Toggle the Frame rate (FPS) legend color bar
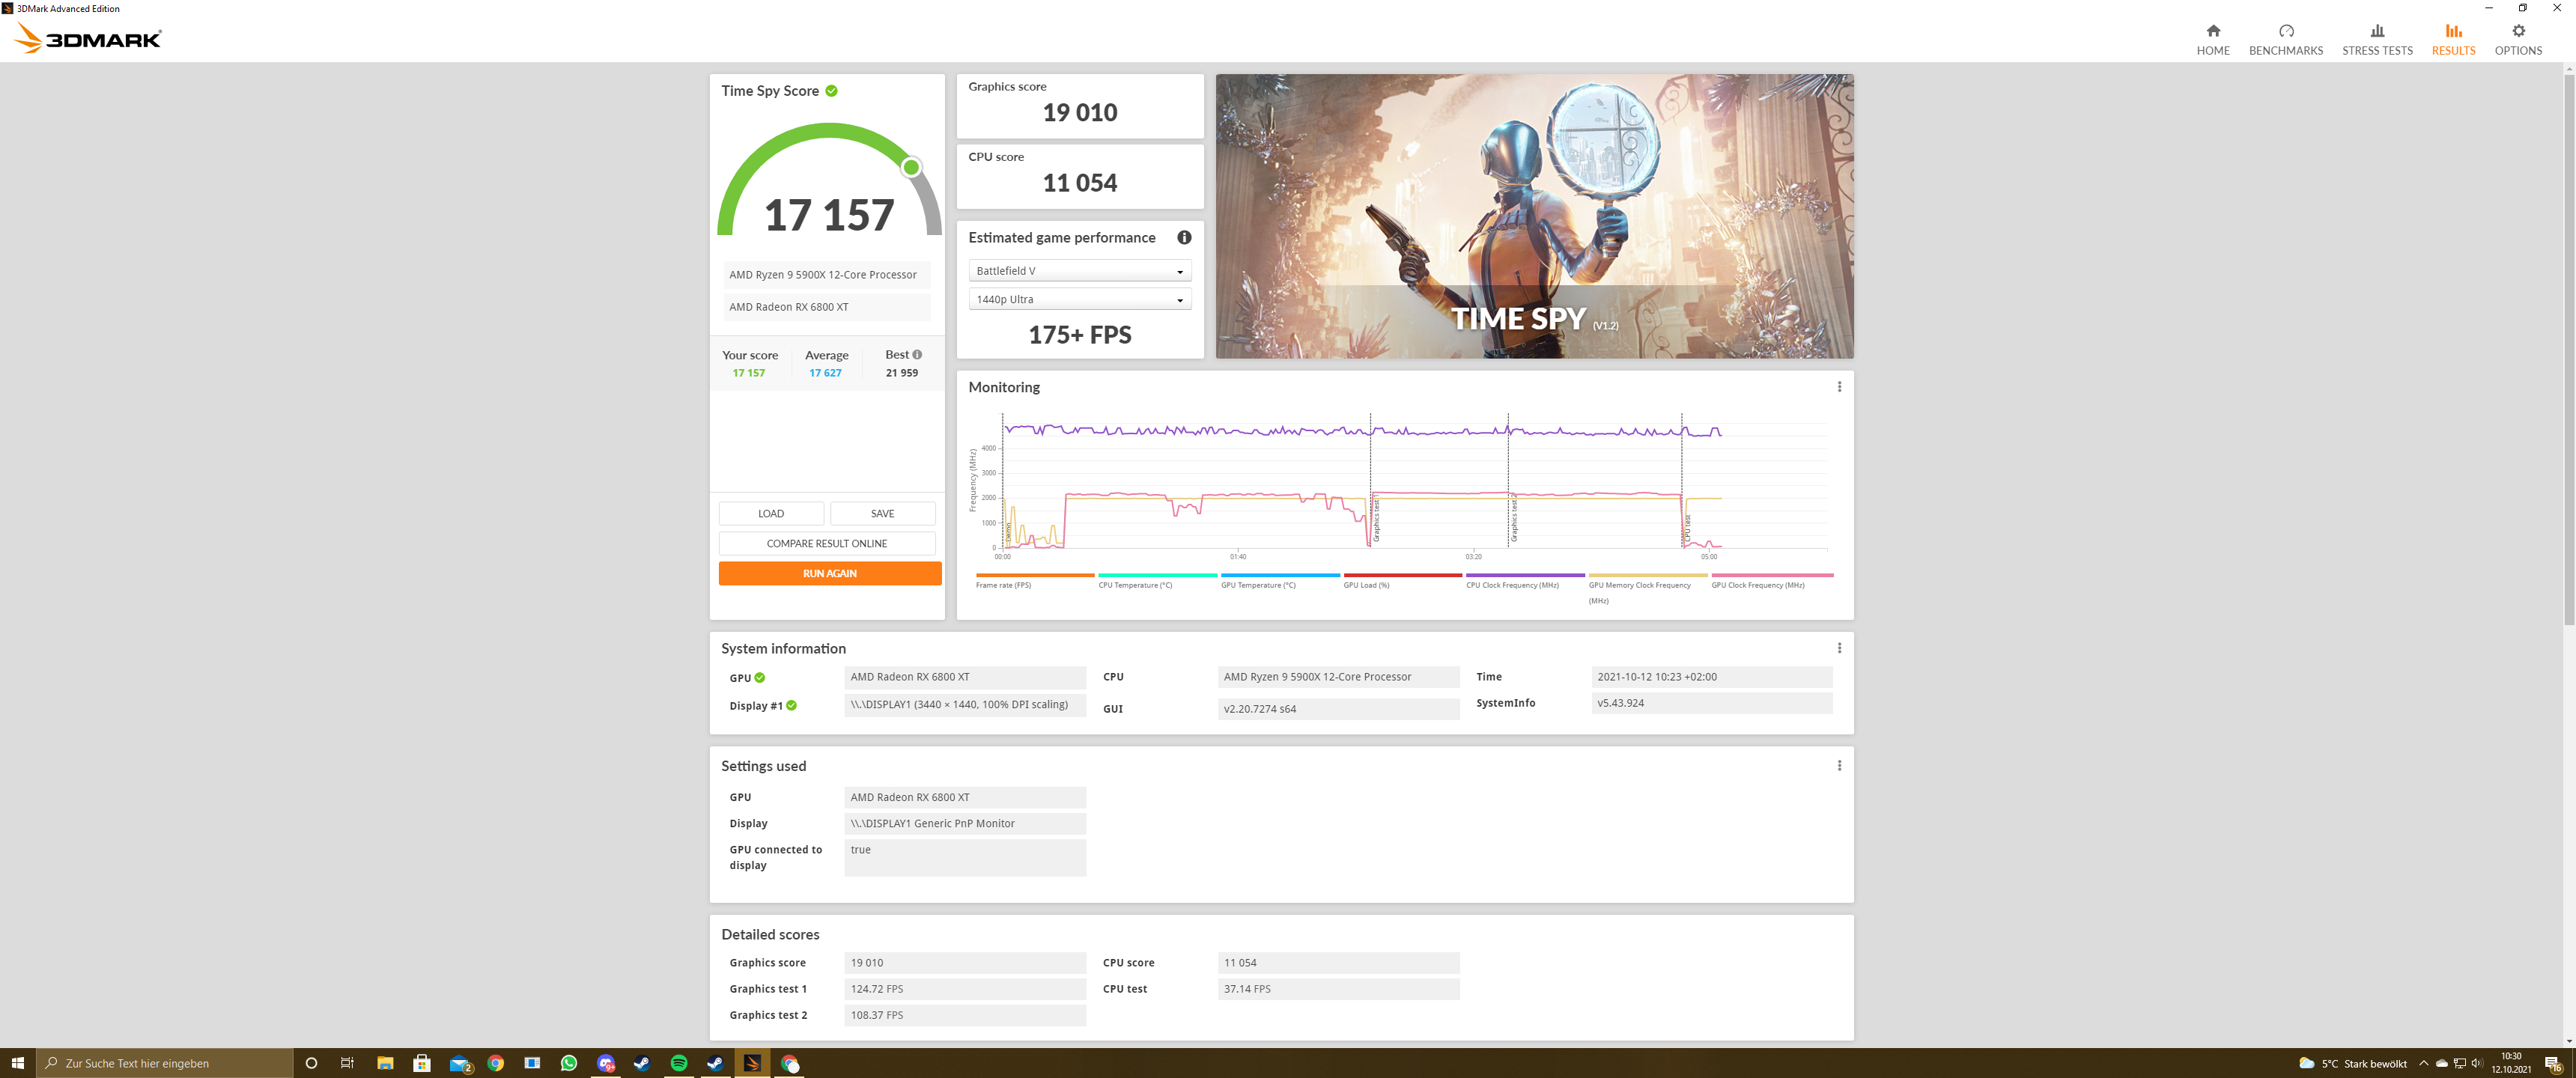This screenshot has height=1078, width=2576. [1034, 576]
